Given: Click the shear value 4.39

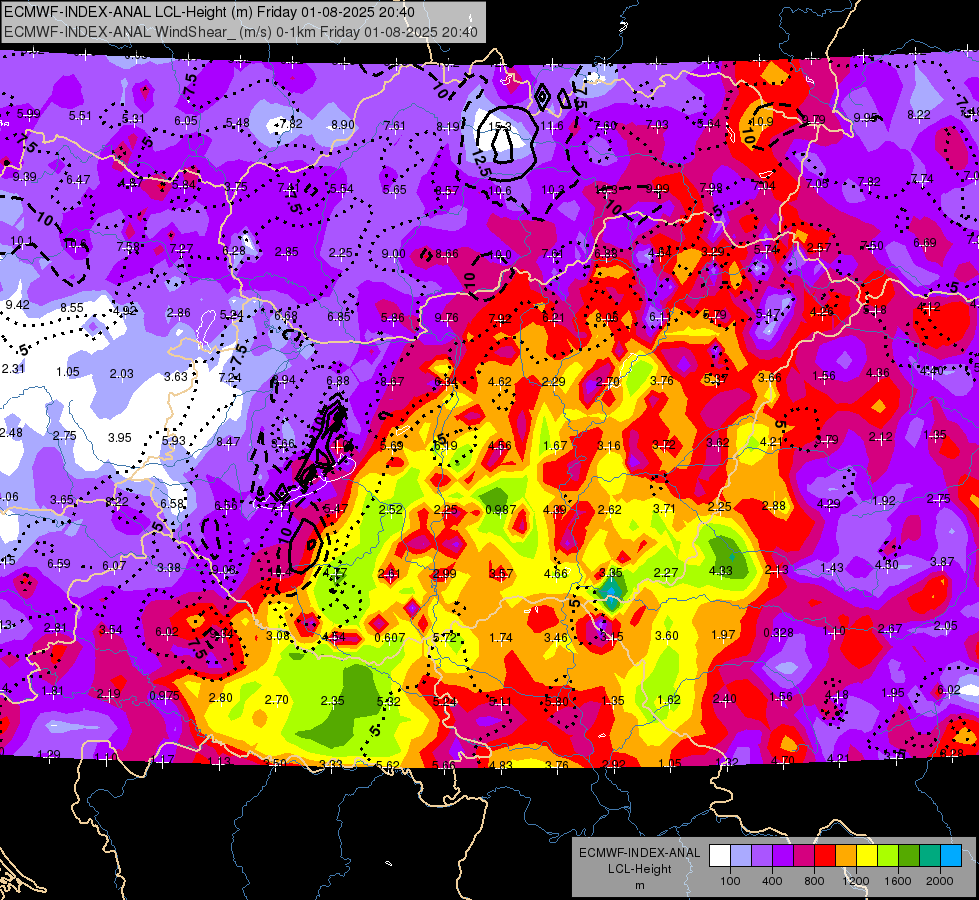Looking at the screenshot, I should pos(554,510).
